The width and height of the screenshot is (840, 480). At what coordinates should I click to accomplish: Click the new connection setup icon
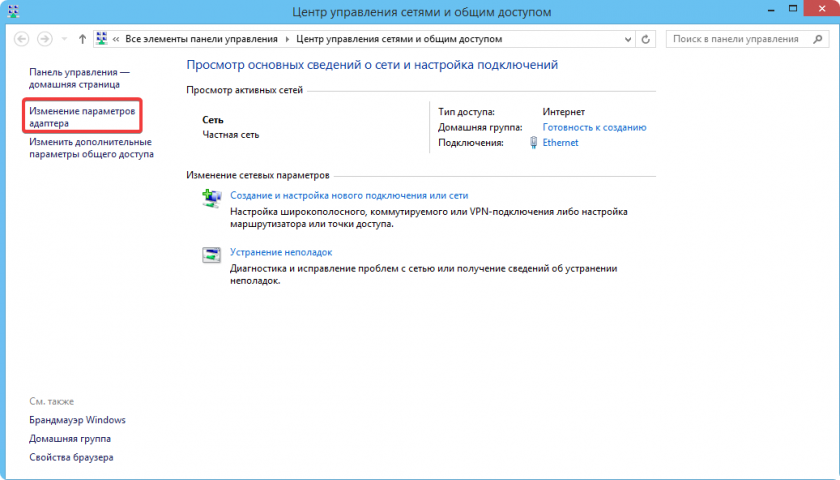tap(212, 197)
